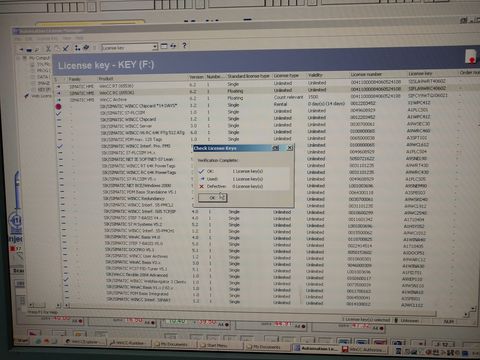This screenshot has height=360, width=480.
Task: Click the 0 day(s) (14 days) validity cell
Action: click(x=326, y=104)
